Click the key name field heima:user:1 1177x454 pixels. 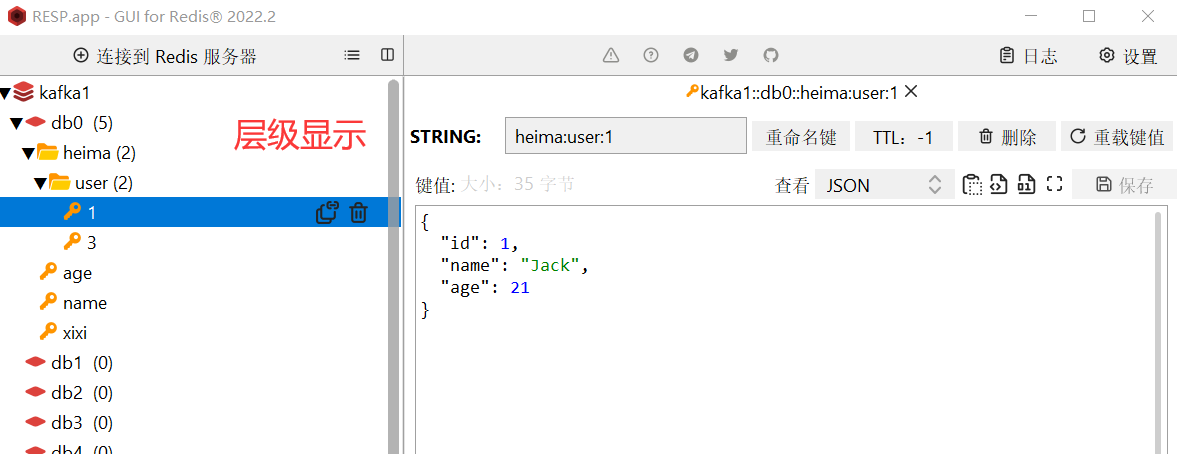(x=625, y=137)
